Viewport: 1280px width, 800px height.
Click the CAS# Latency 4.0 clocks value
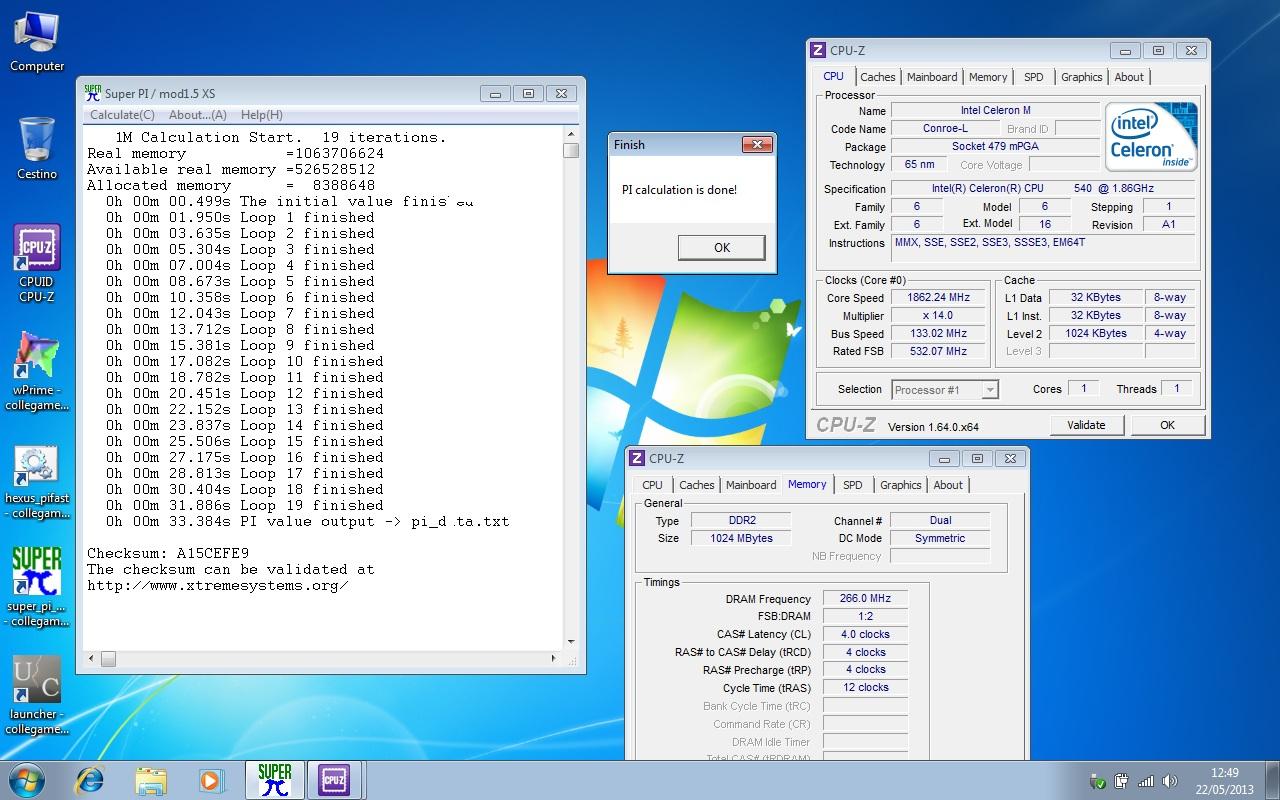point(865,634)
